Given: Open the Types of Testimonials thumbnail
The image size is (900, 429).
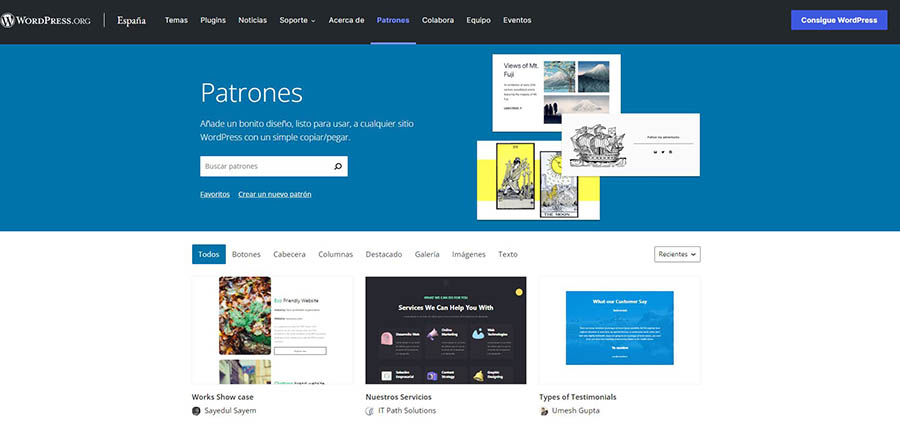Looking at the screenshot, I should tap(619, 330).
